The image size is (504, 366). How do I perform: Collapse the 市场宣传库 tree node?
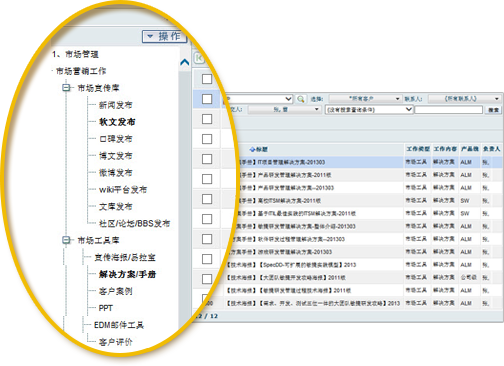pos(66,88)
